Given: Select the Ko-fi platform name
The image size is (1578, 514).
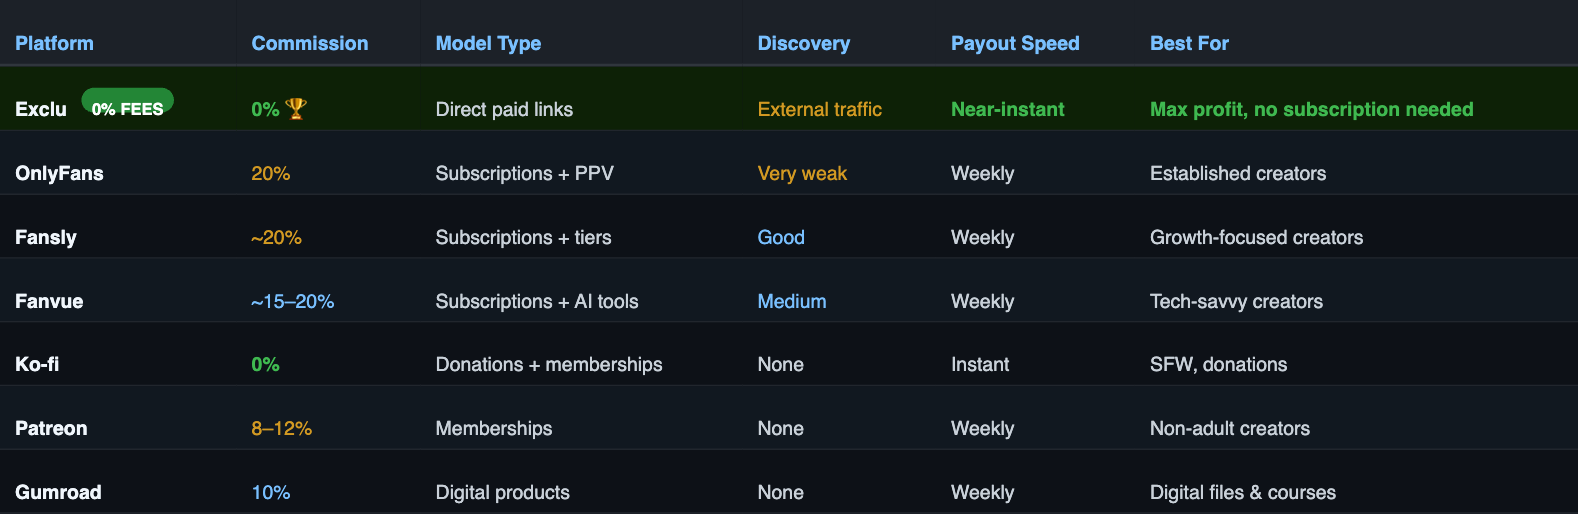Looking at the screenshot, I should 37,364.
